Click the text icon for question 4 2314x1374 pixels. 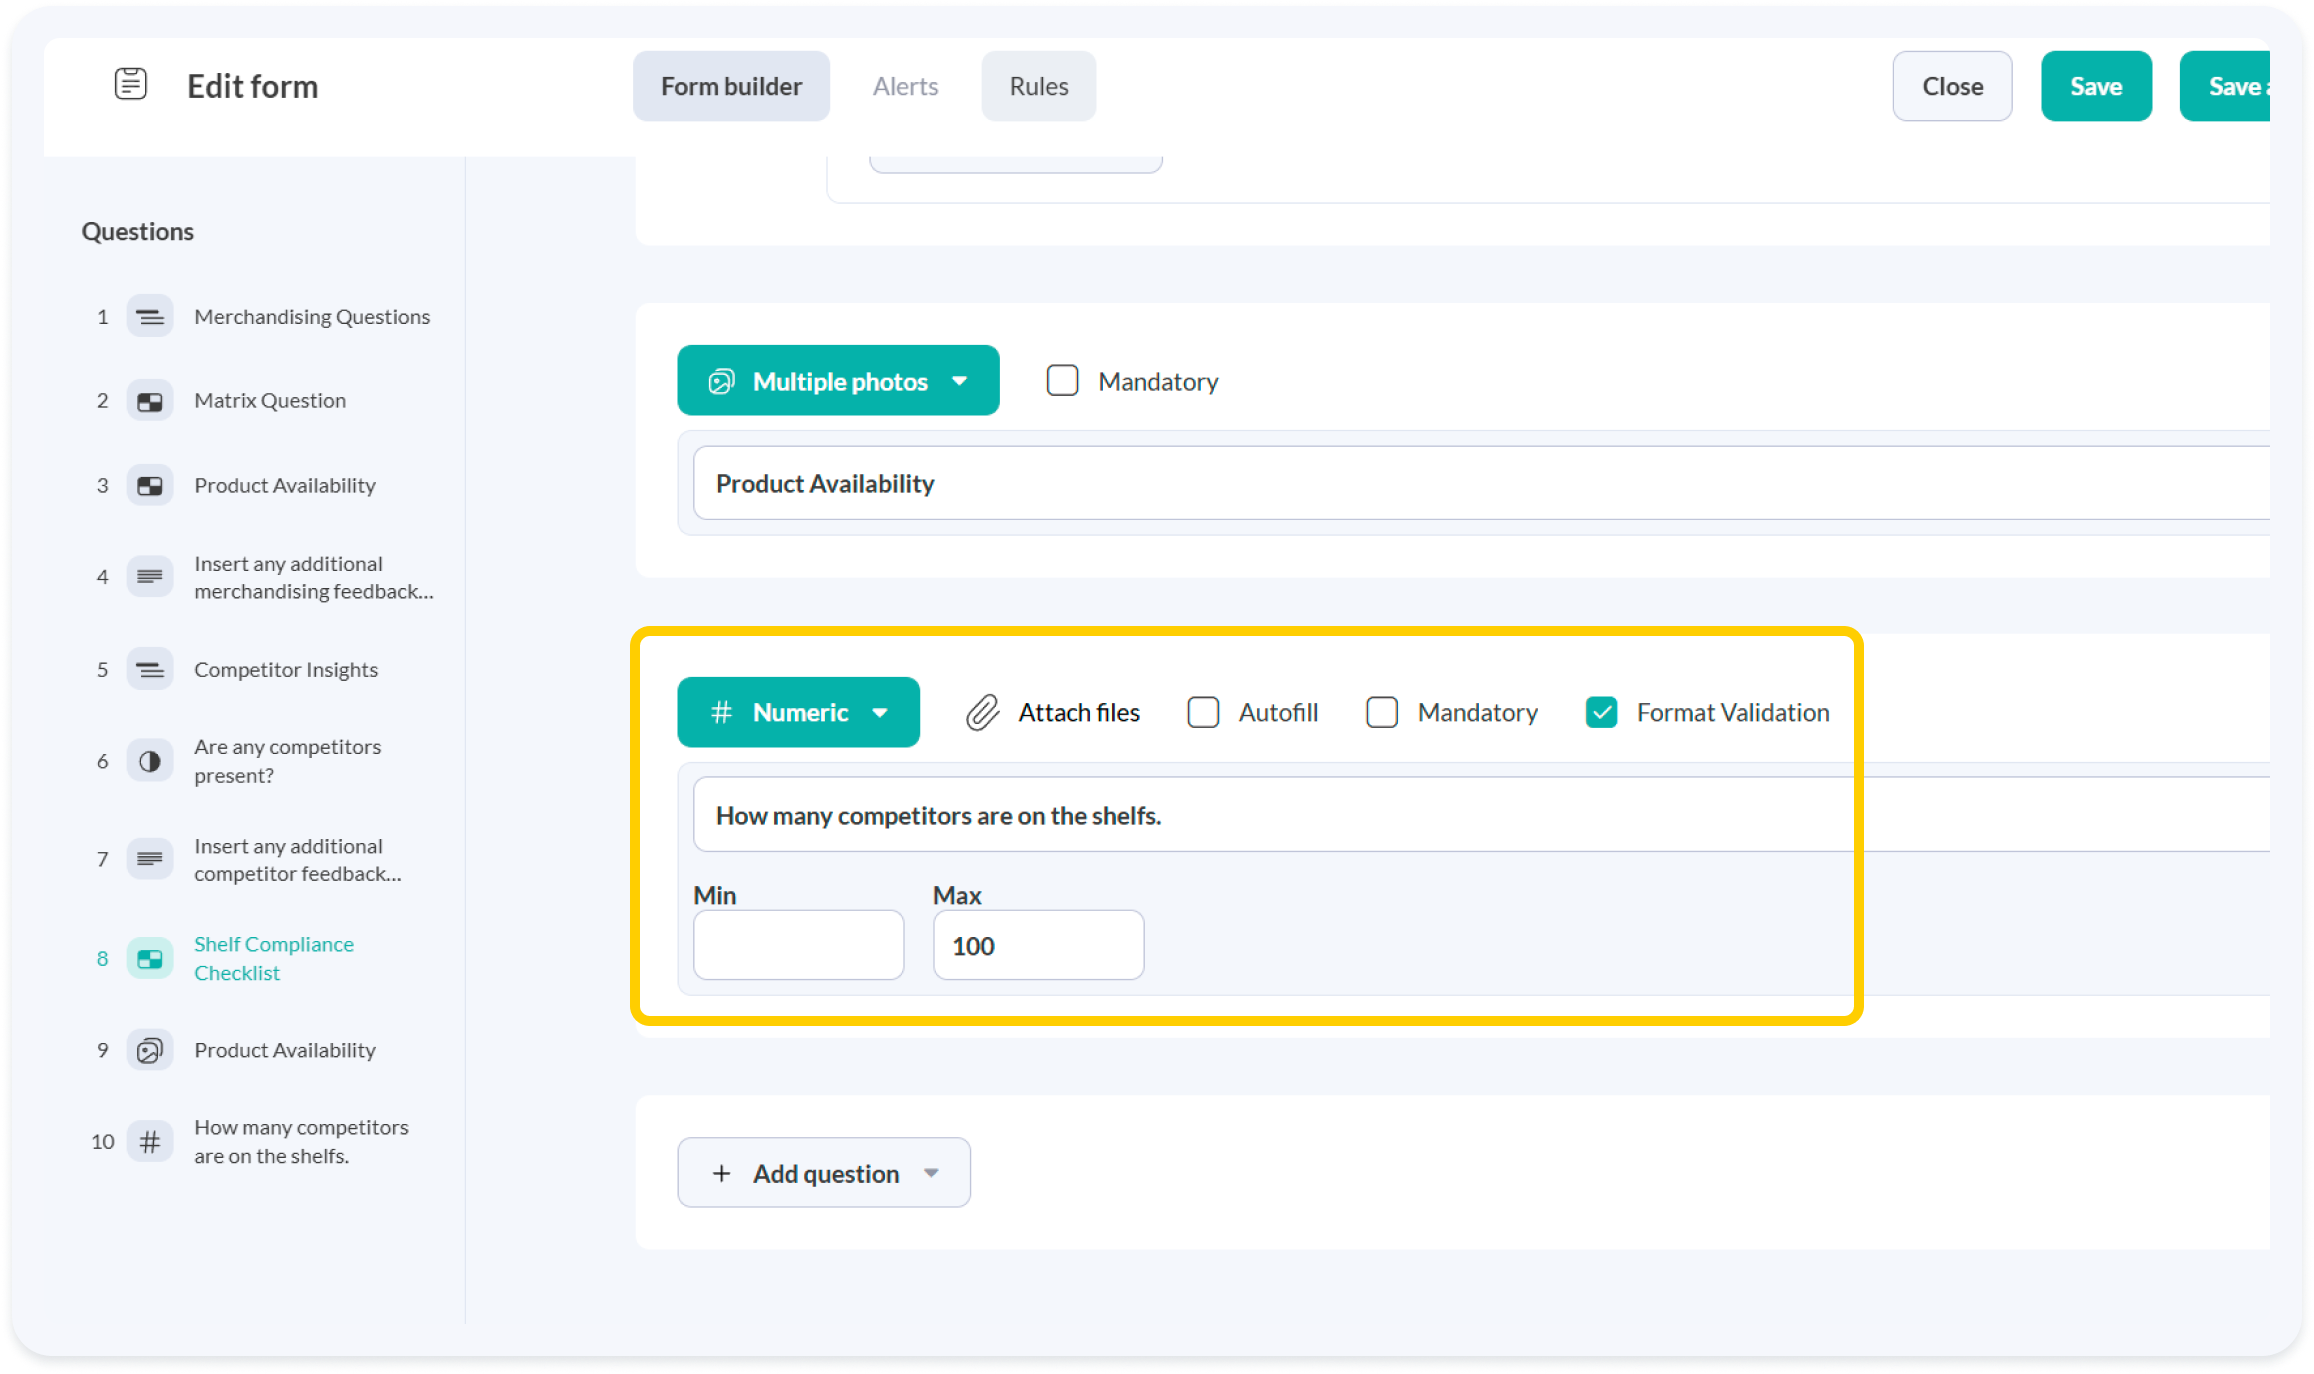(x=150, y=577)
